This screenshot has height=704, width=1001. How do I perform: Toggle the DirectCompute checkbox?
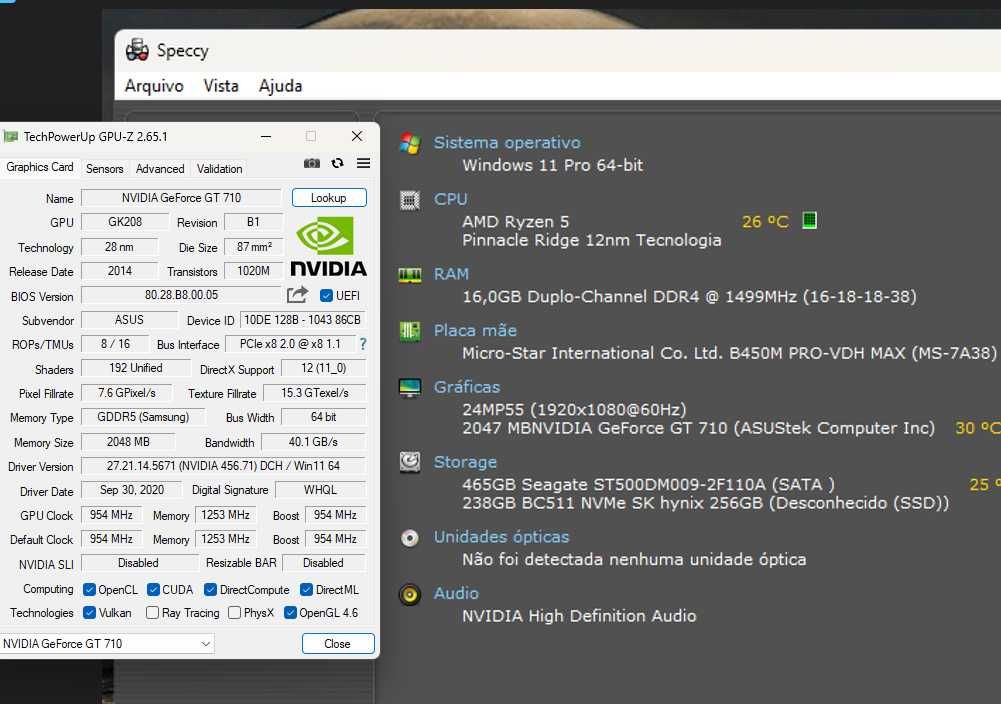coord(210,590)
